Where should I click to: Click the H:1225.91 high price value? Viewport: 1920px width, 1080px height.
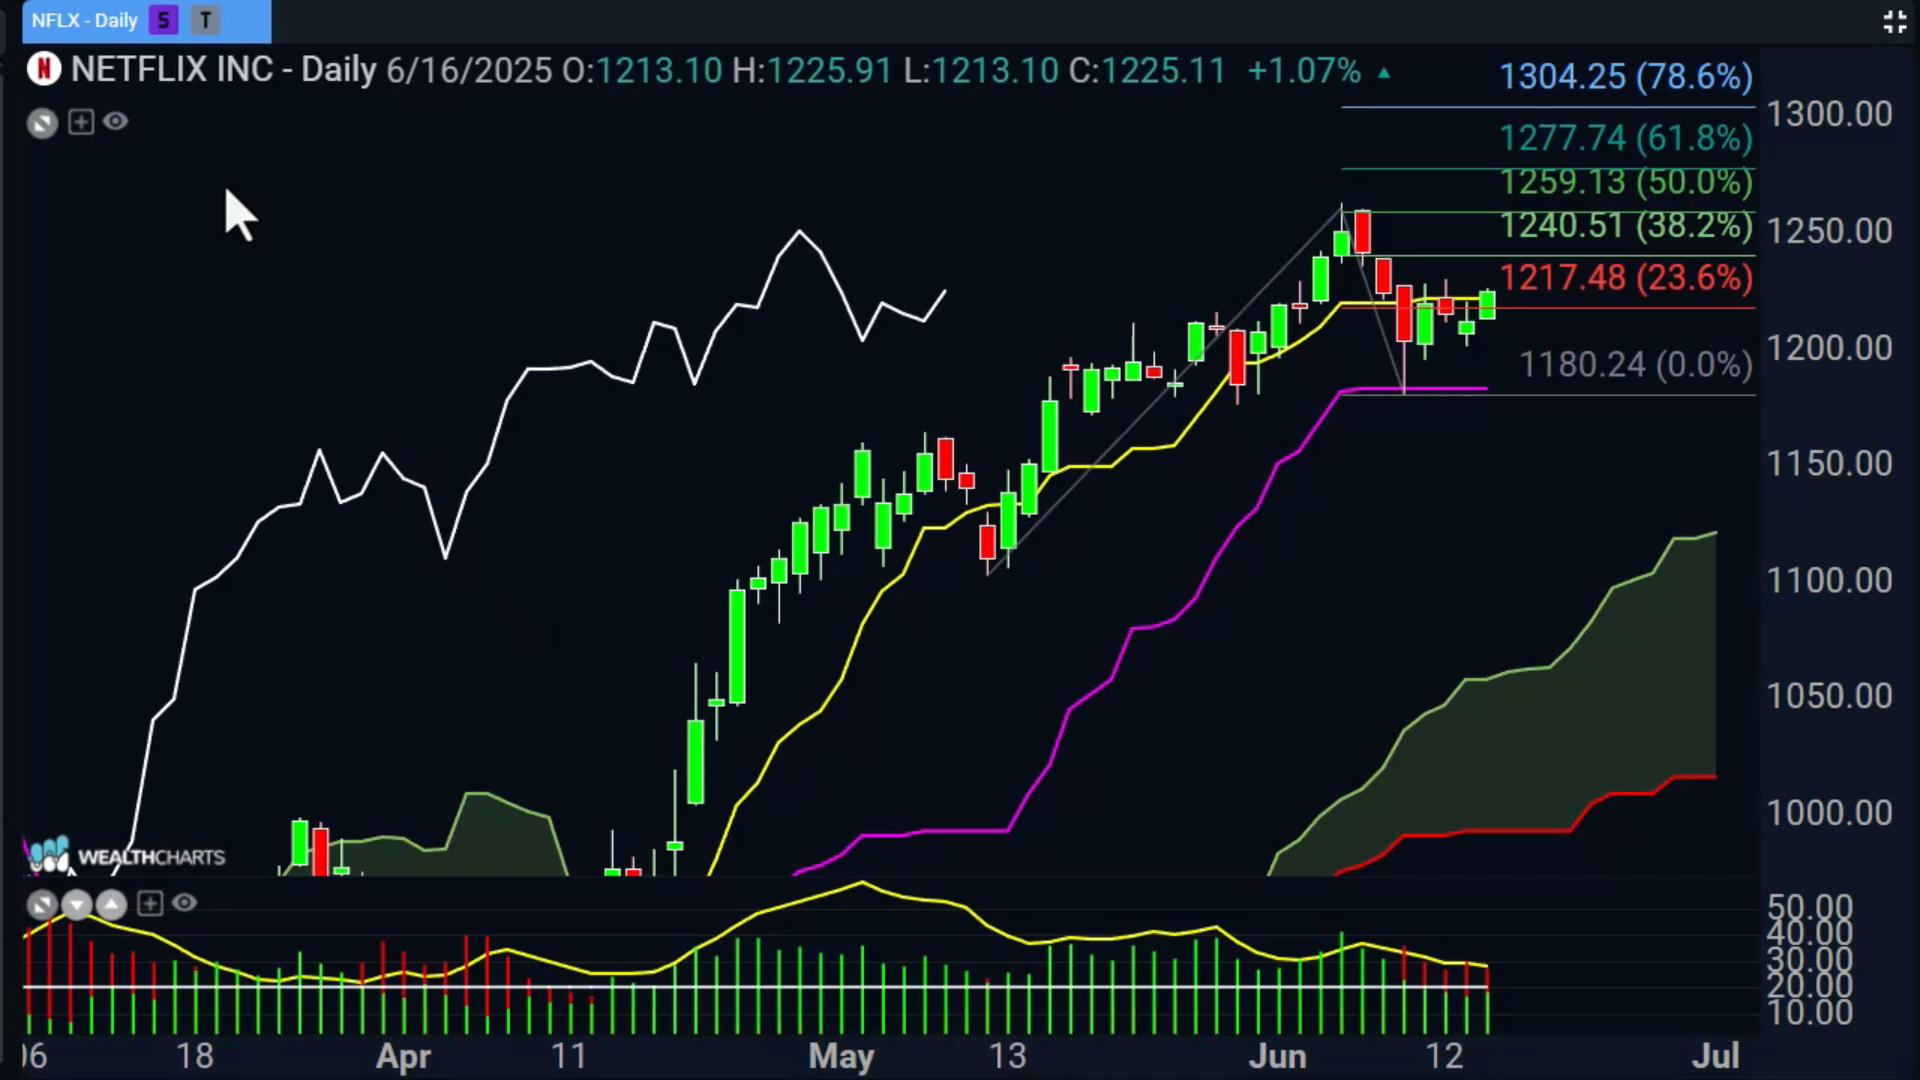click(812, 71)
